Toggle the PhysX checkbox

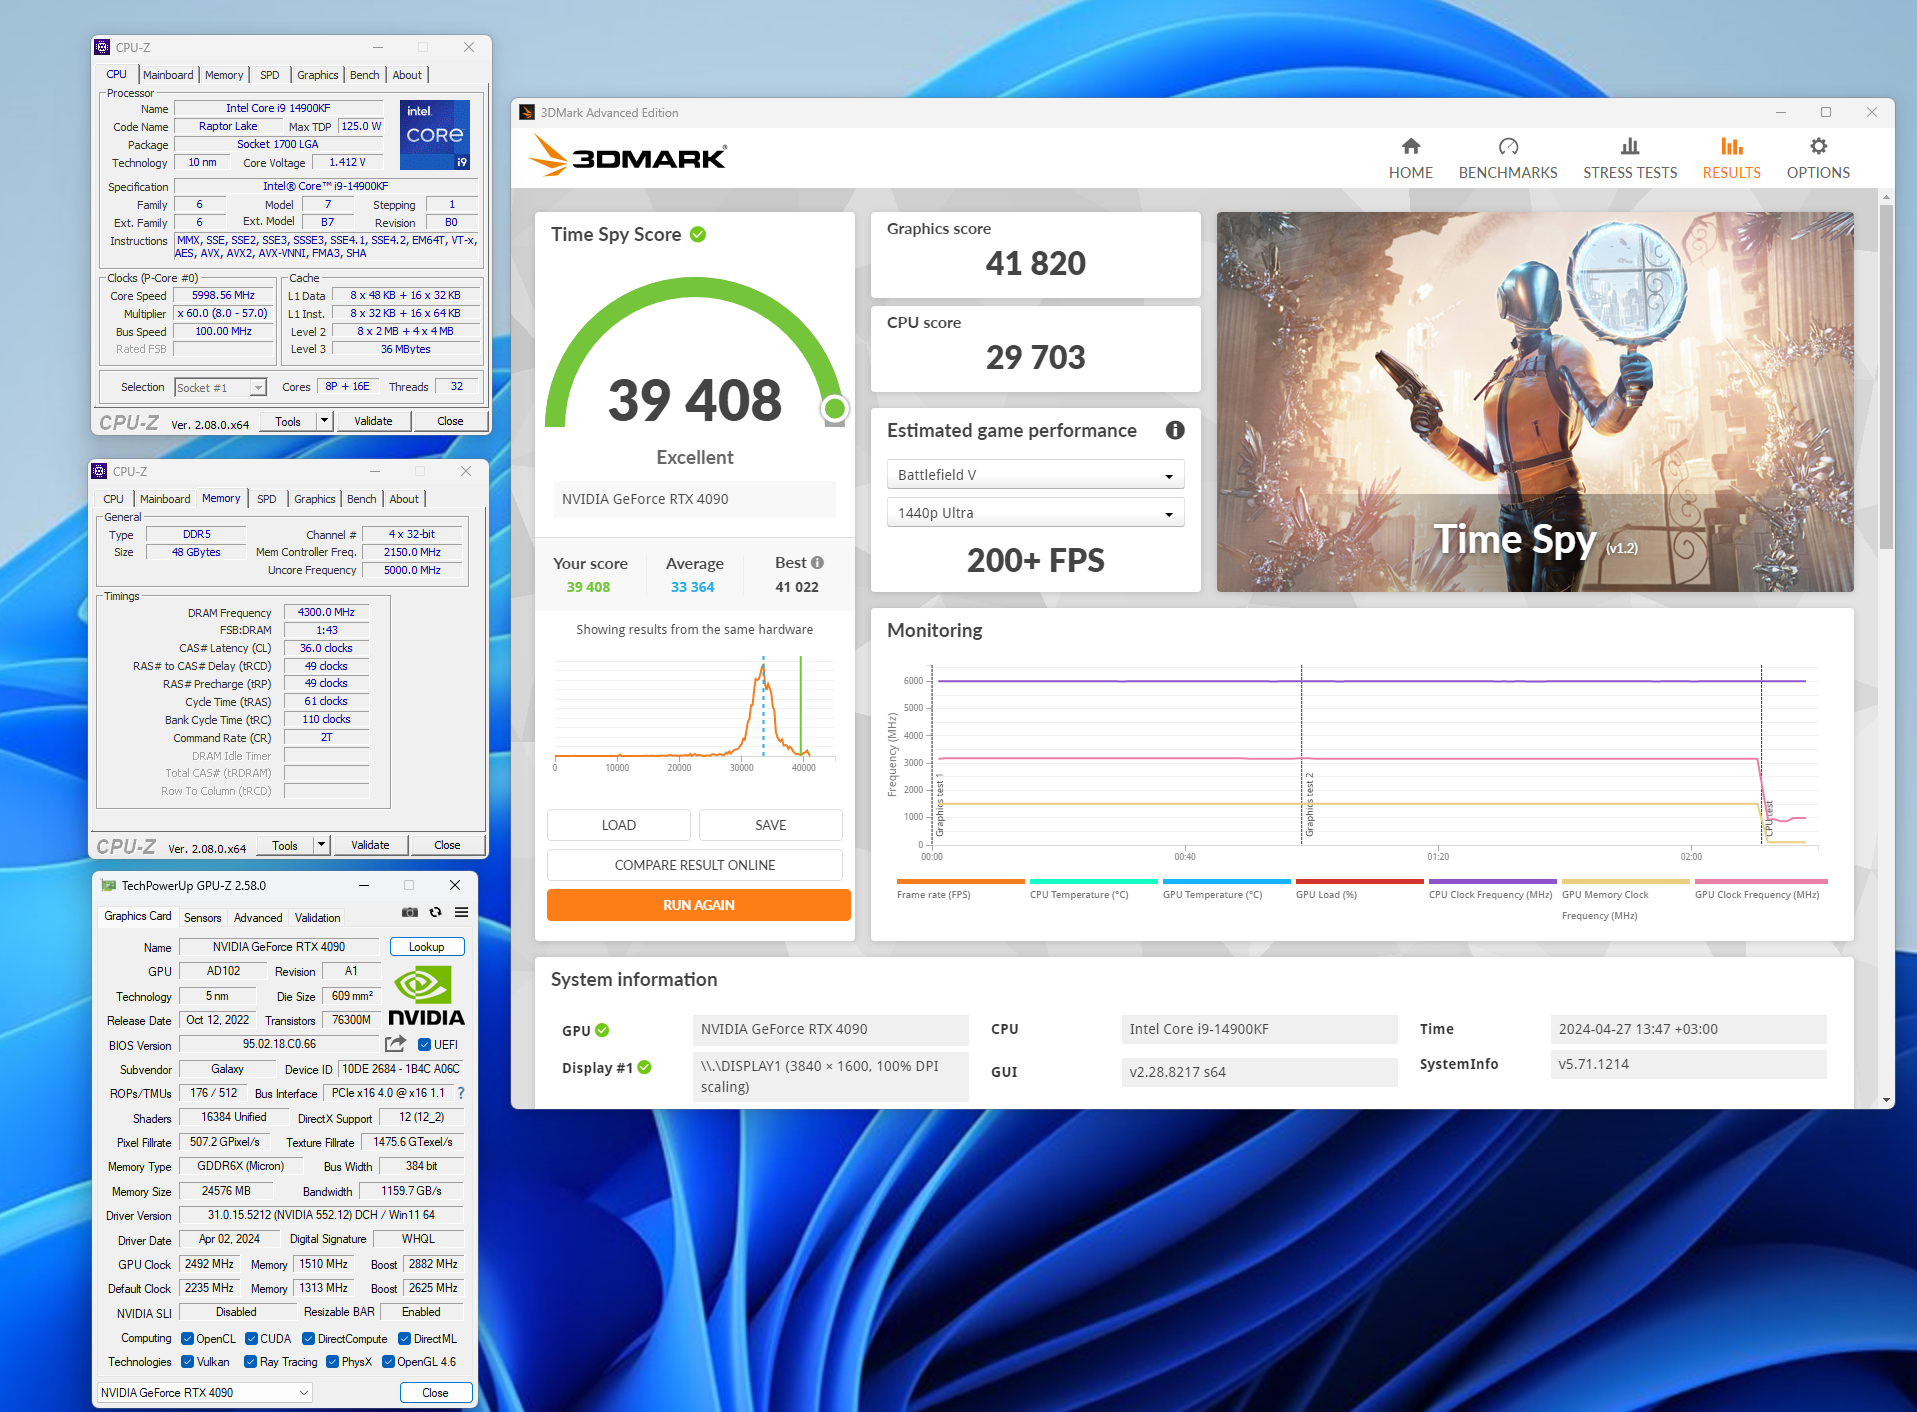(x=333, y=1362)
